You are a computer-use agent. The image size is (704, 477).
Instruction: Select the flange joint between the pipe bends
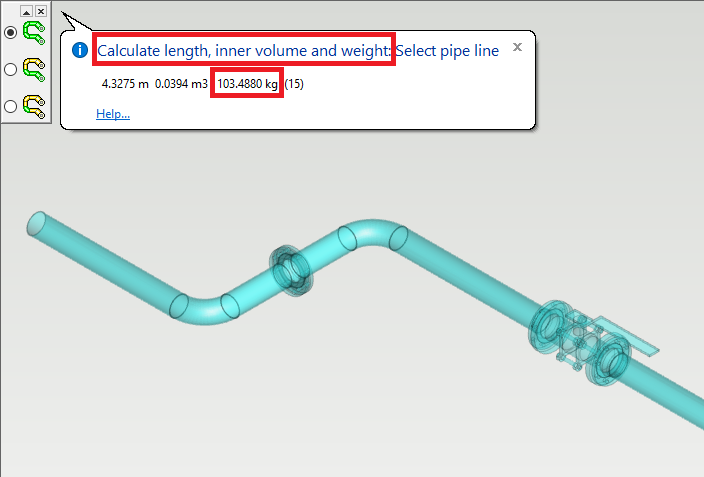pyautogui.click(x=291, y=271)
